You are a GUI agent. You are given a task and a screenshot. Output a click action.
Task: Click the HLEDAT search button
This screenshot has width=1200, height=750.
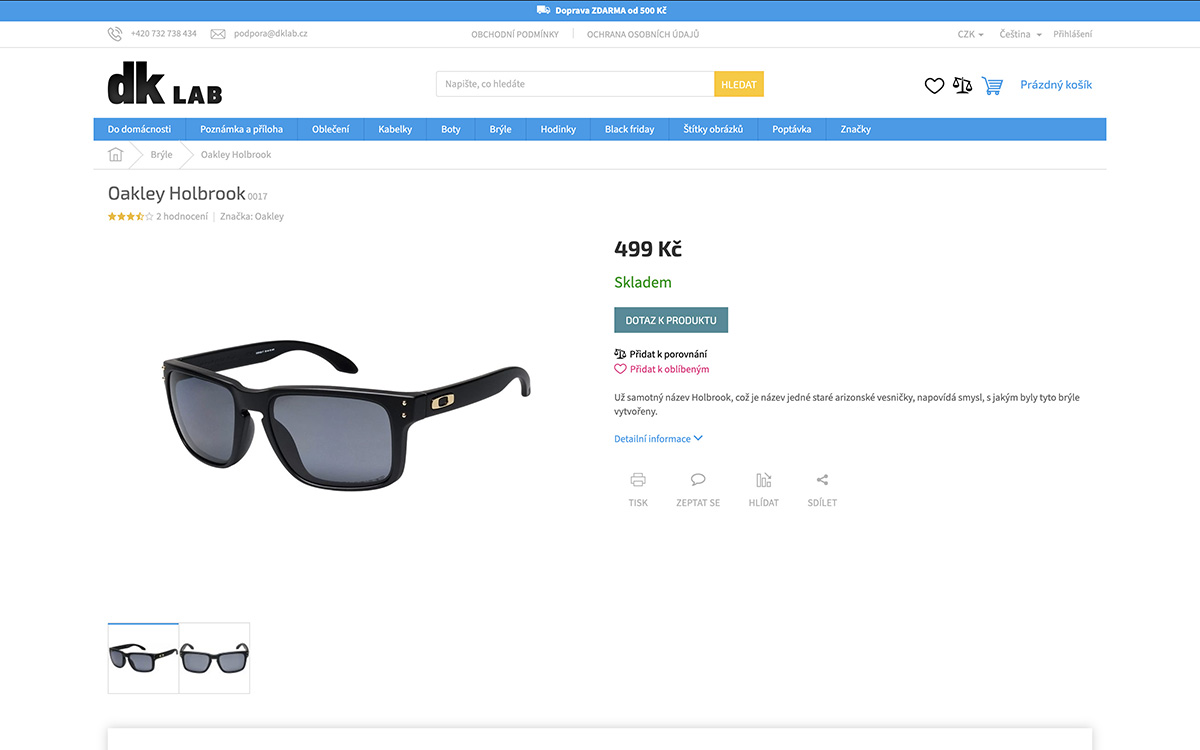pyautogui.click(x=739, y=84)
